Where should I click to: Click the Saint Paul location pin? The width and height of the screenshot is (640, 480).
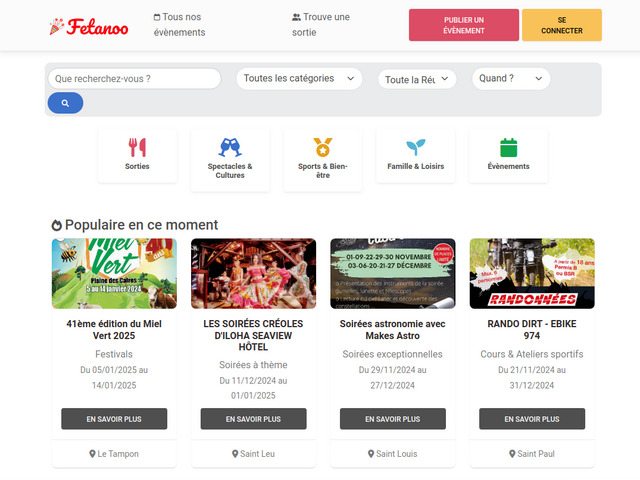pos(512,453)
